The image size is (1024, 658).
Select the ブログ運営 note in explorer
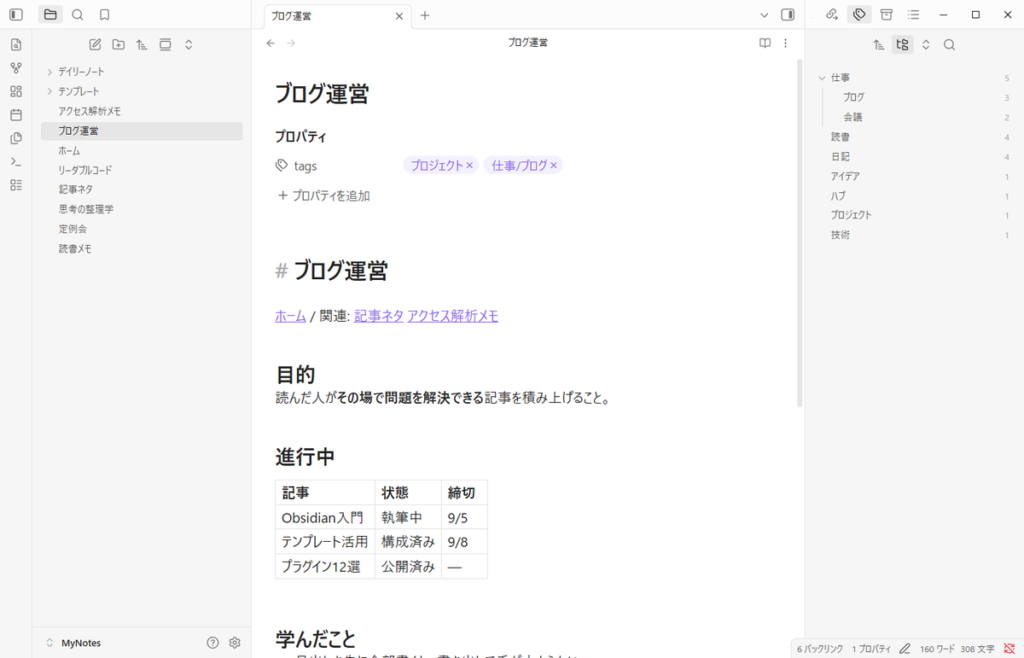[142, 131]
